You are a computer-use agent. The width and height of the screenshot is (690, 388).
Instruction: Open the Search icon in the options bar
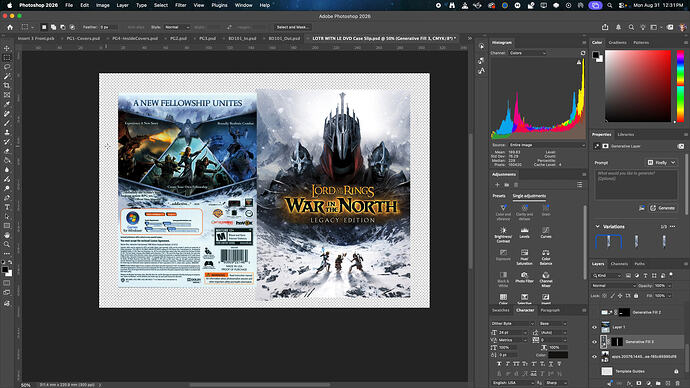coord(631,27)
